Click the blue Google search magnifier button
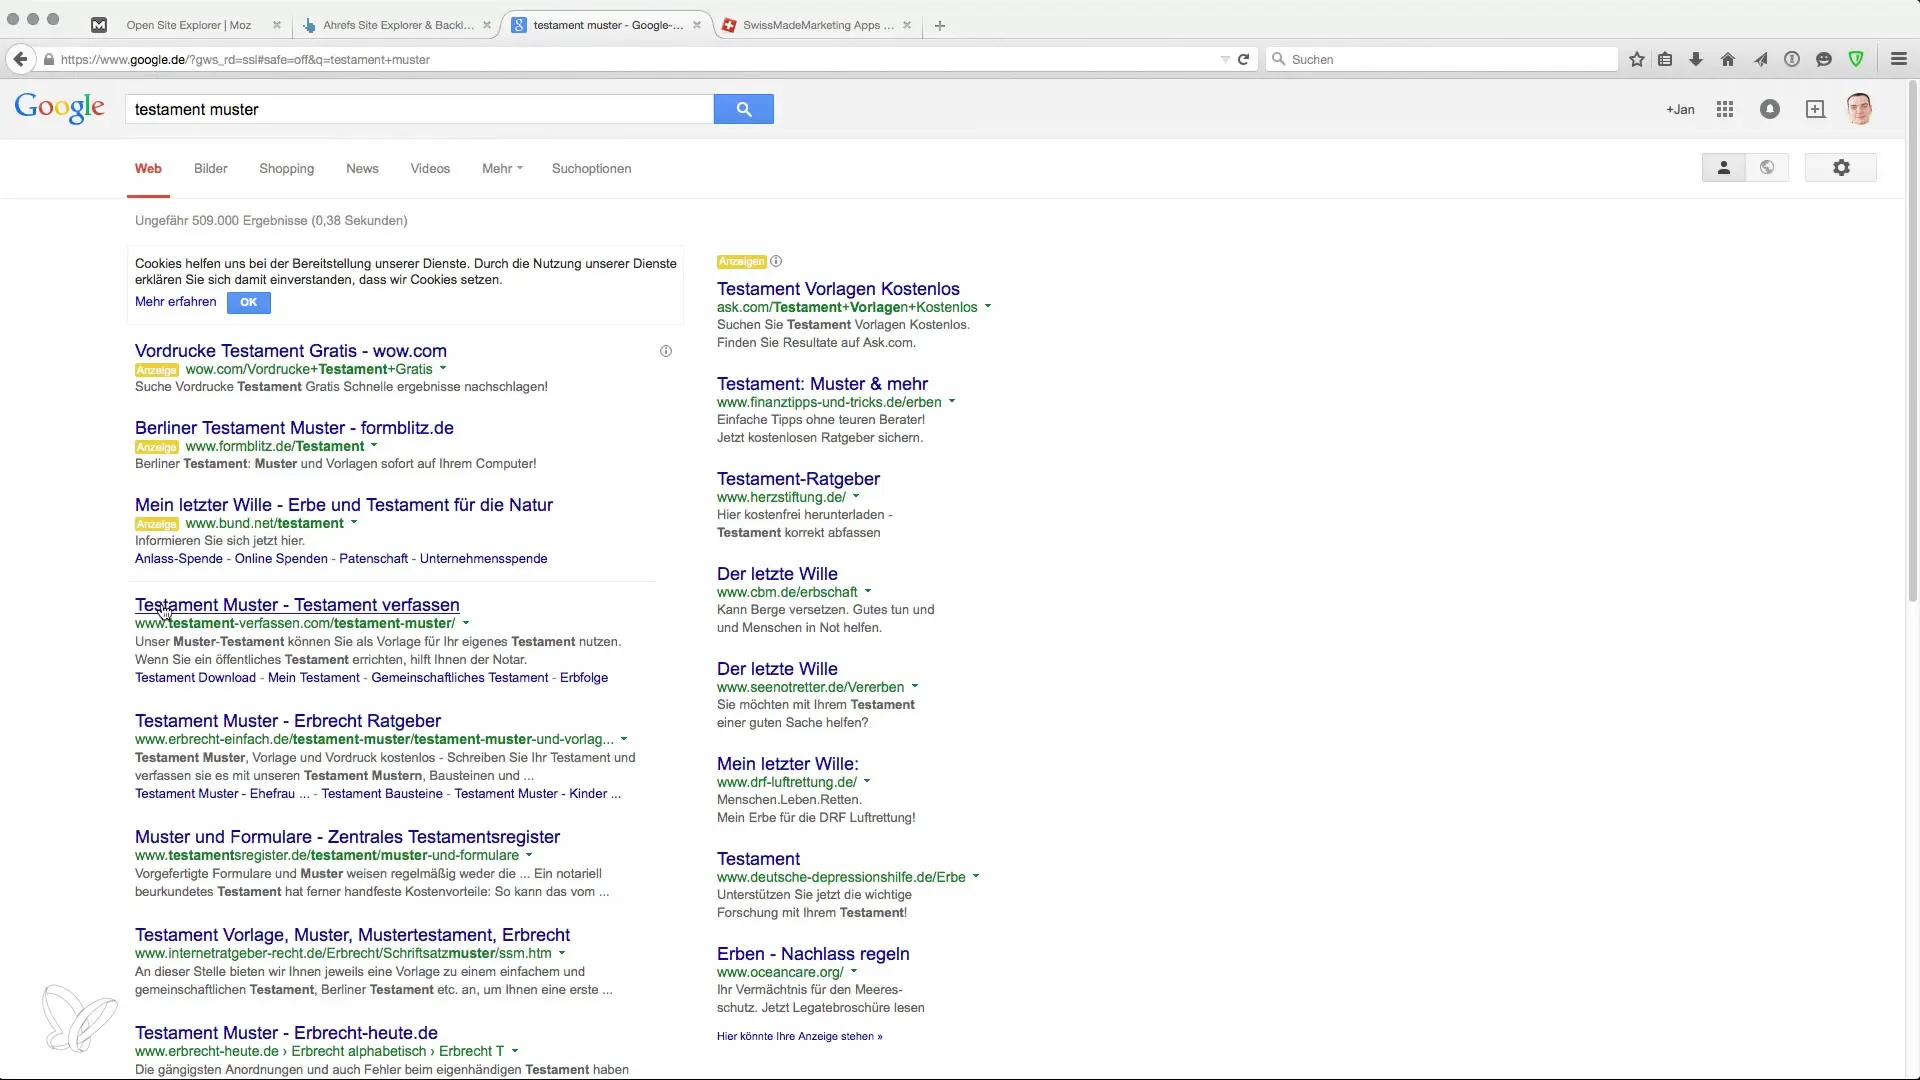 743,109
